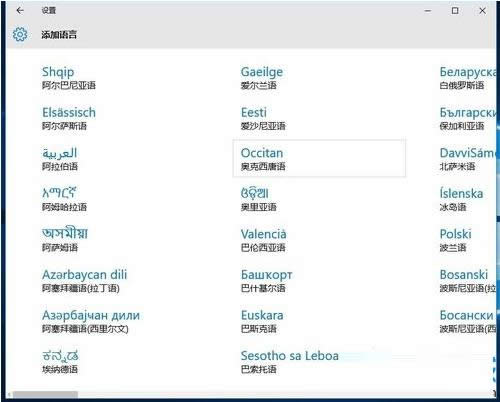Click the horizontal scrollbar thumb
The height and width of the screenshot is (402, 500).
pos(45,395)
